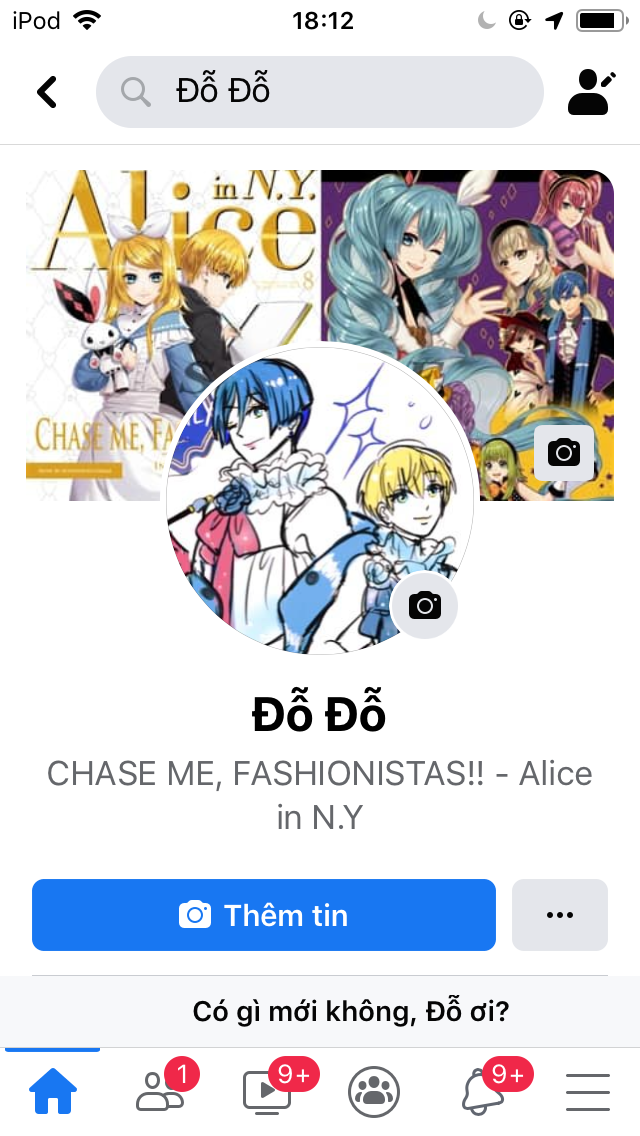Open the Home tab icon
Screen dimensions: 640x1136
click(x=52, y=1091)
